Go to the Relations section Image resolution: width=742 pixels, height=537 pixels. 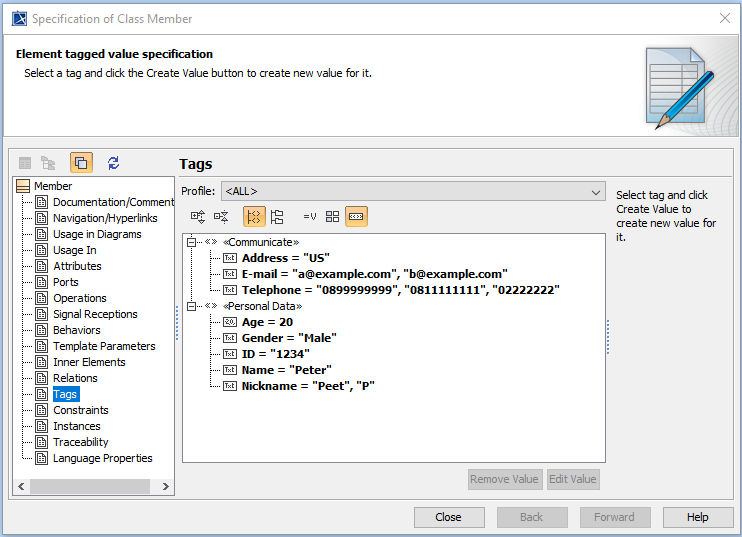(x=75, y=378)
